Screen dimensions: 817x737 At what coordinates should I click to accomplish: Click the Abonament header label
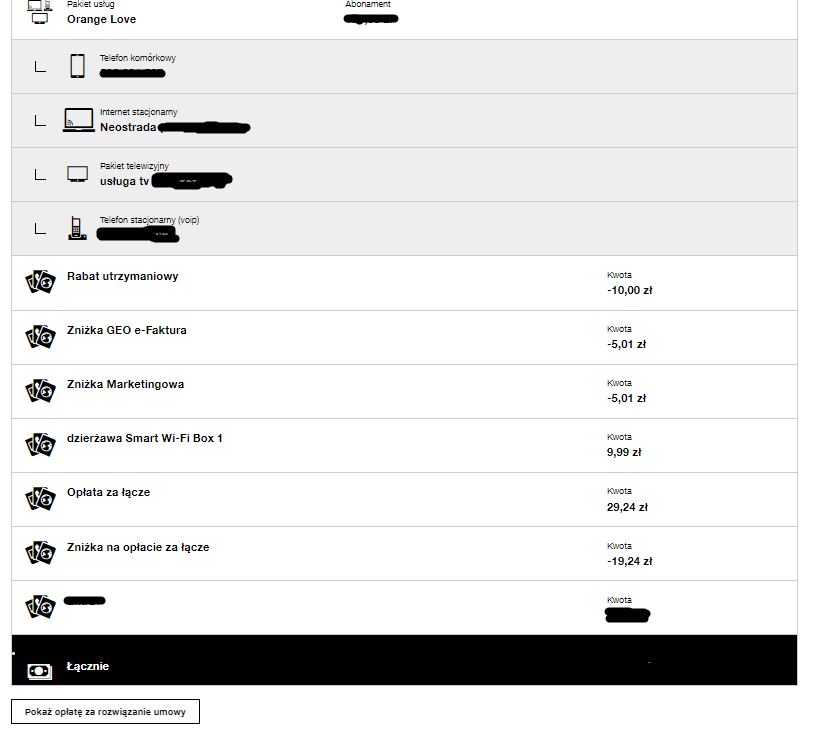pos(368,4)
